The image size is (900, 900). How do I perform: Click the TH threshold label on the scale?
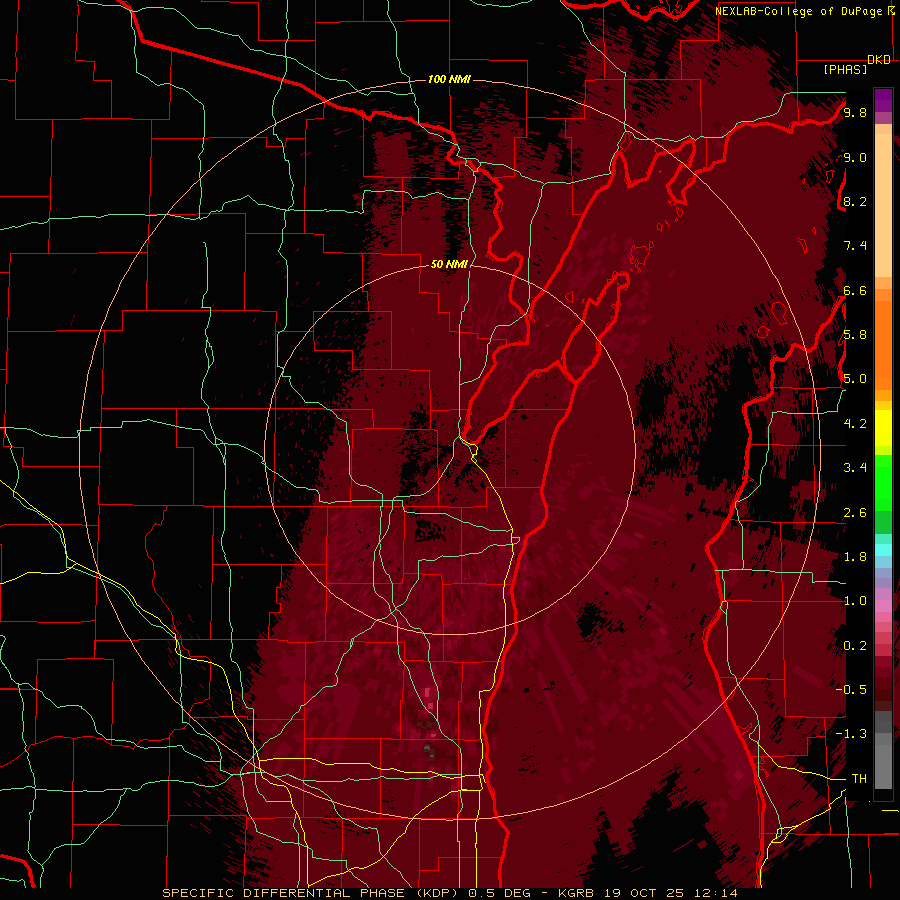[x=859, y=779]
